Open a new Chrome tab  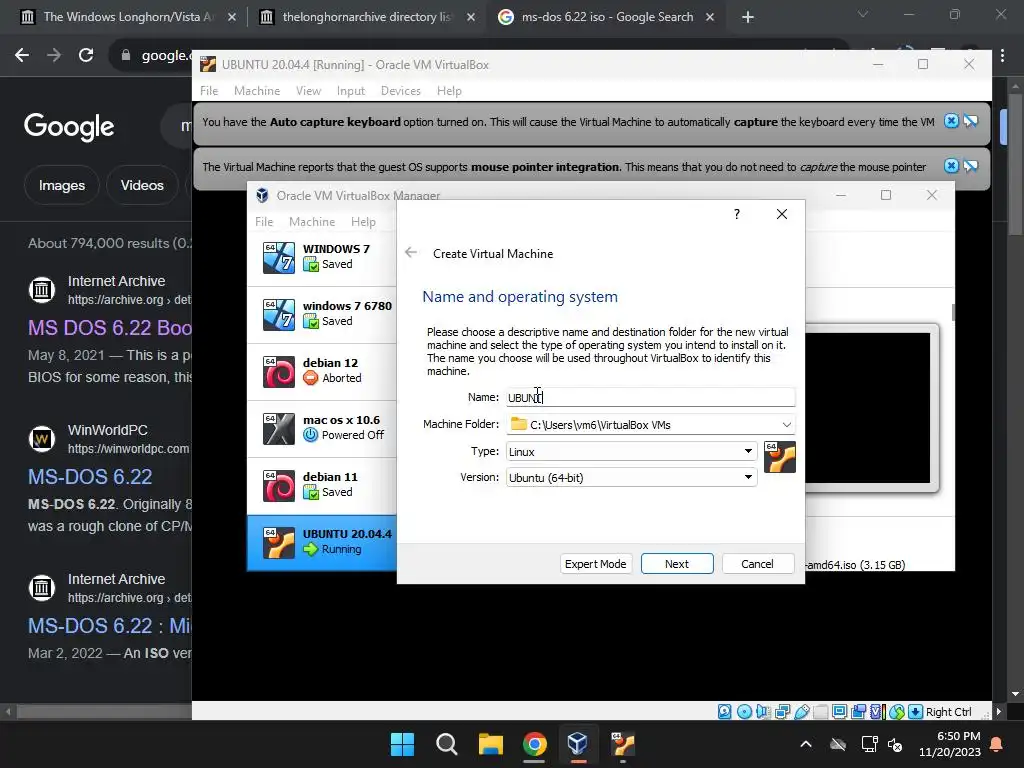pyautogui.click(x=748, y=17)
